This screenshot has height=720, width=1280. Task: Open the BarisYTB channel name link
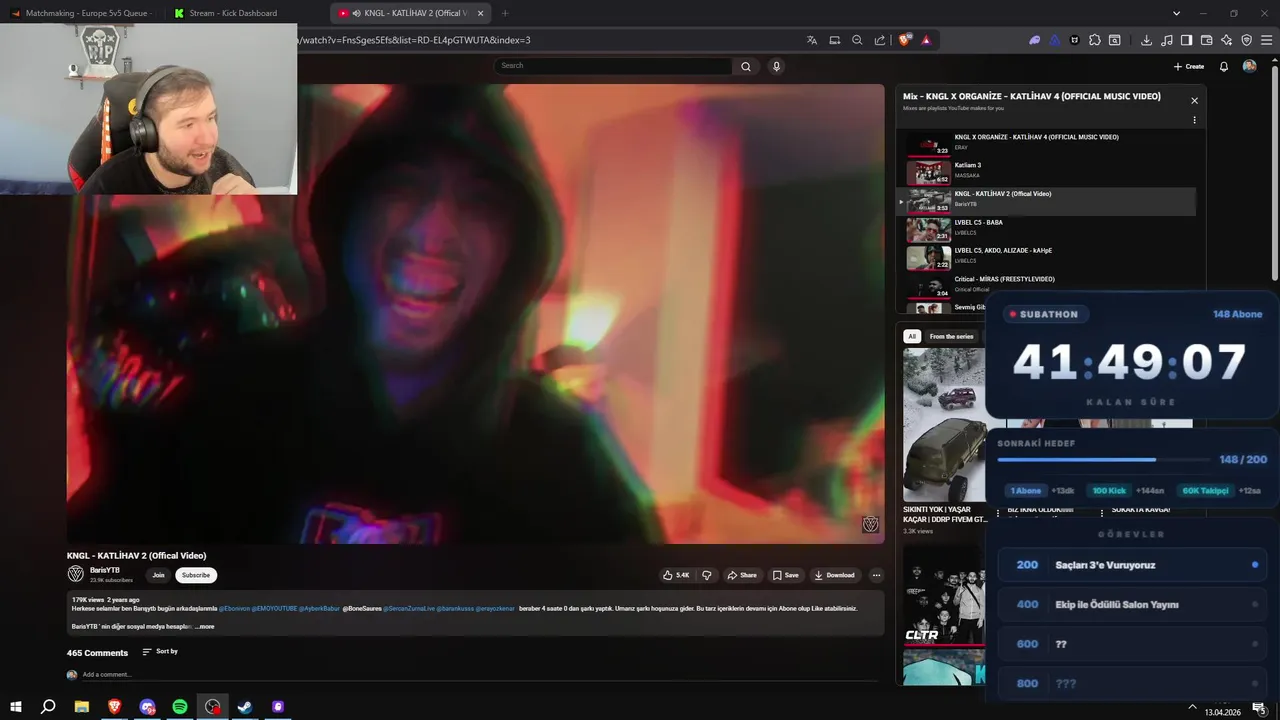click(x=105, y=570)
